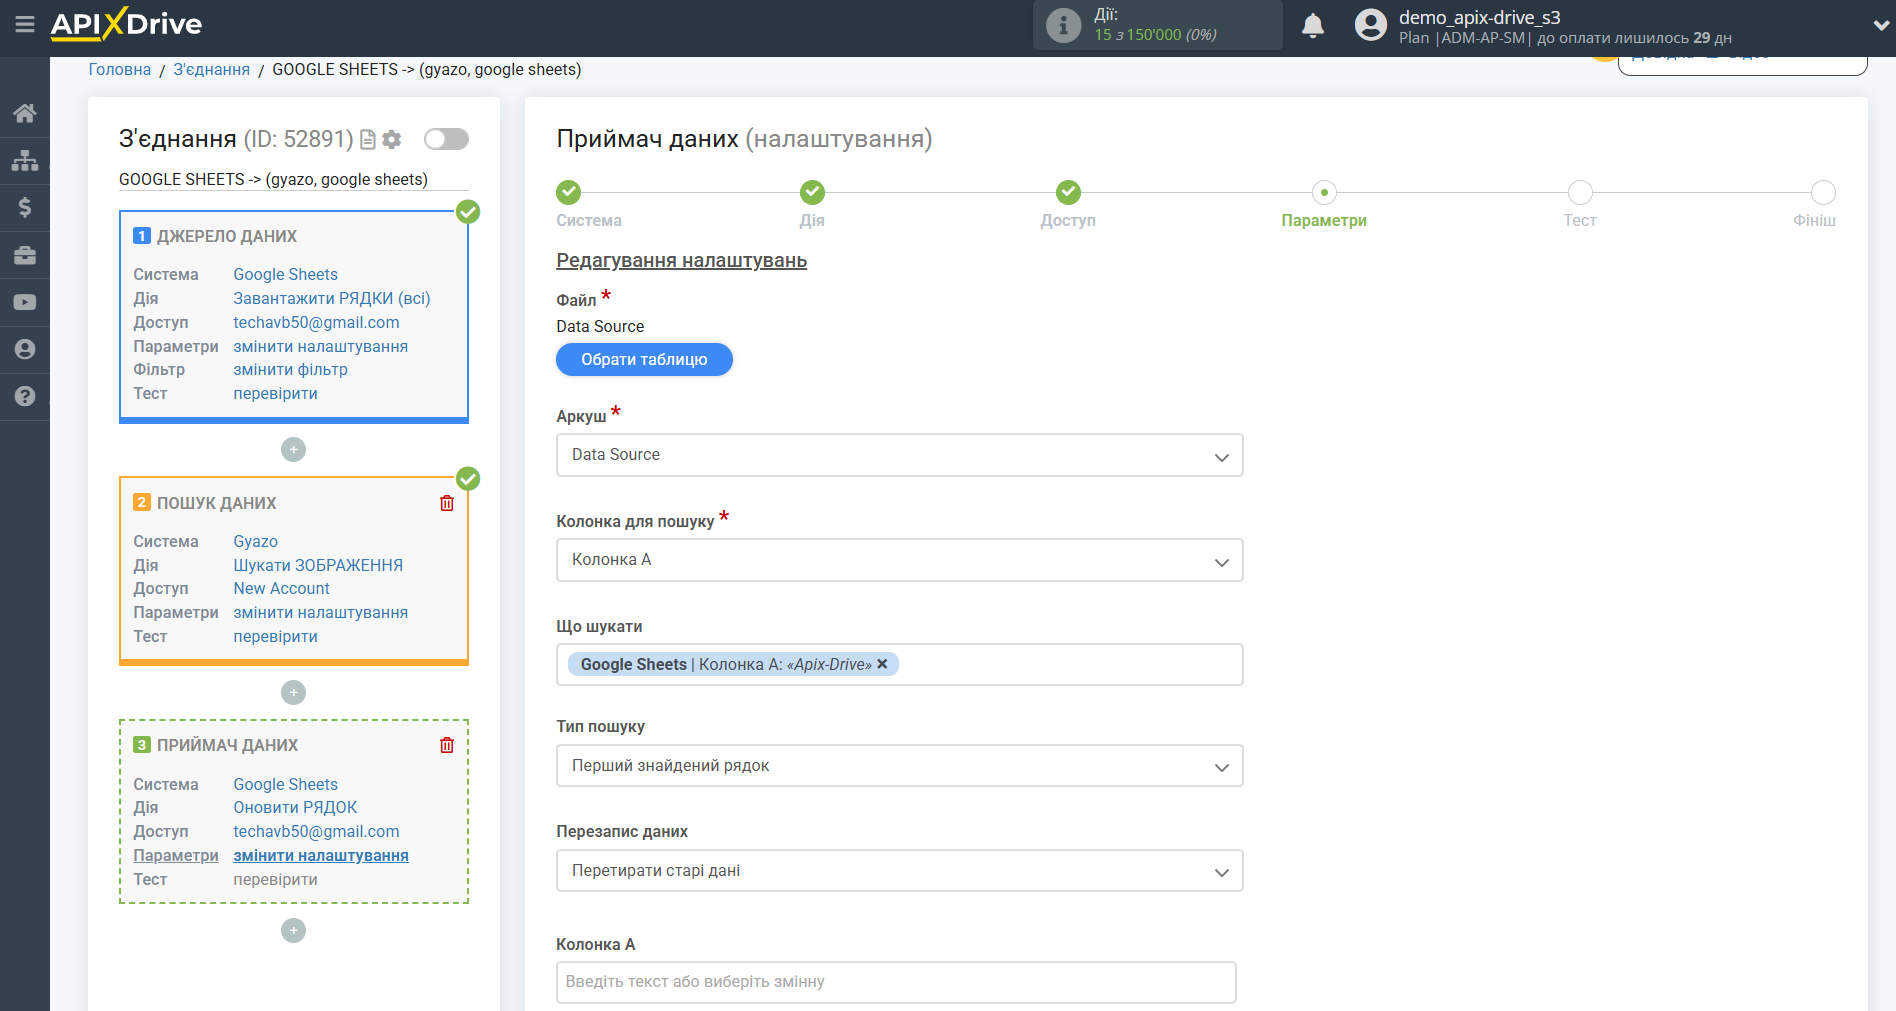Go to the Система step
Image resolution: width=1896 pixels, height=1011 pixels.
pos(568,192)
